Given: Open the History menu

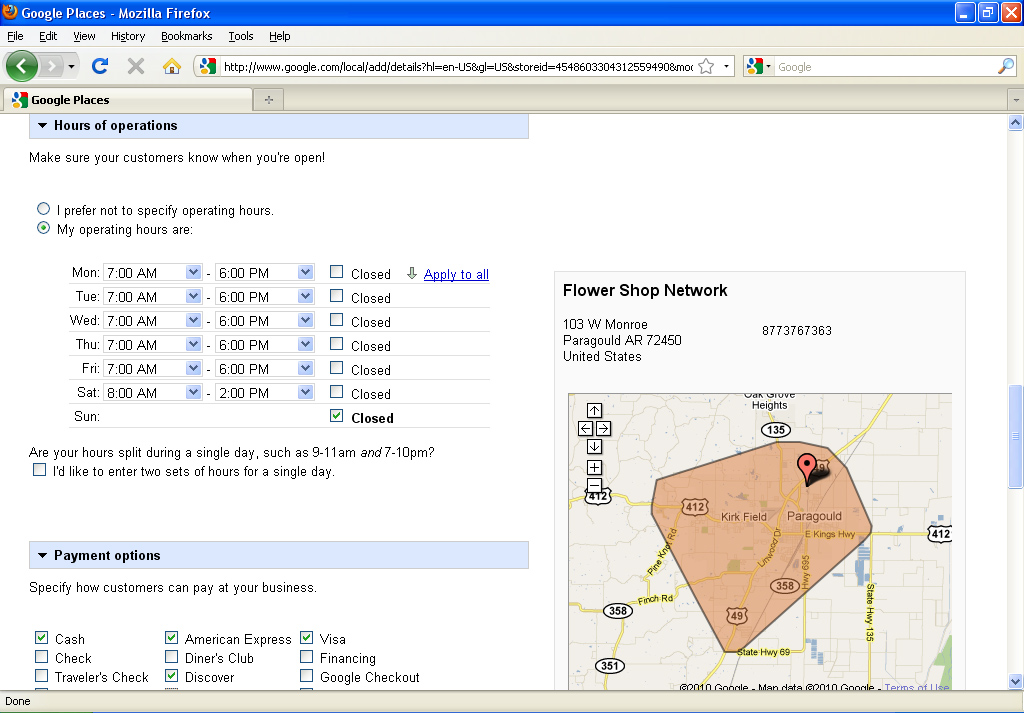Looking at the screenshot, I should [128, 36].
